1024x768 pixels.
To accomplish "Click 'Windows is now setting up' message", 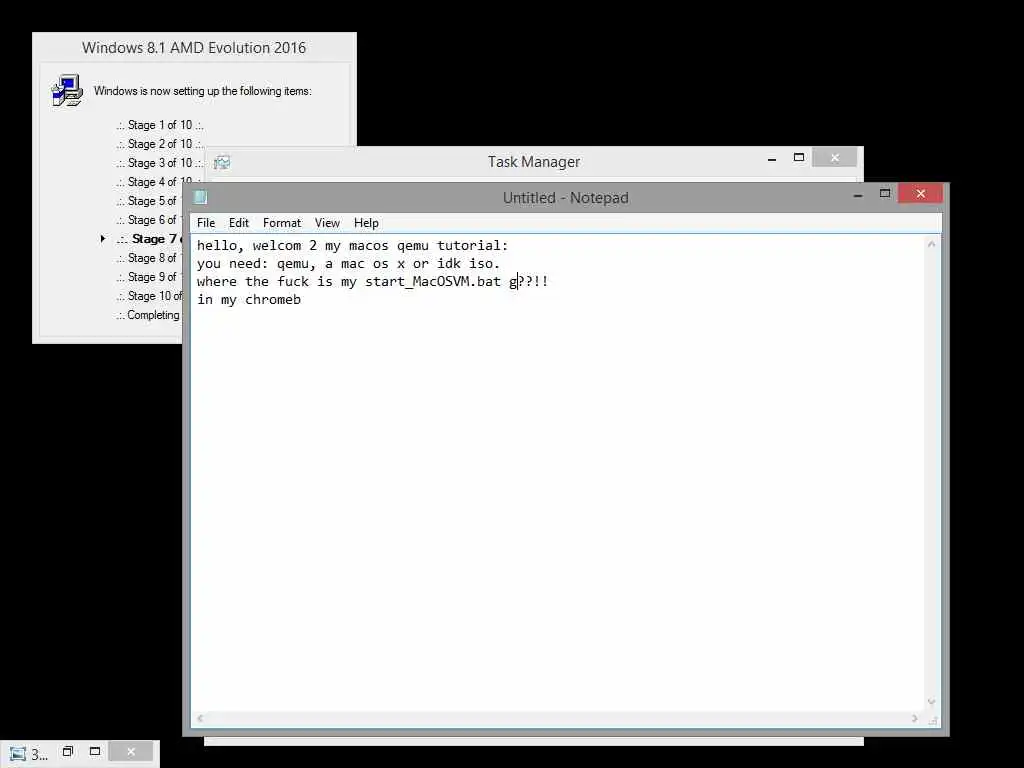I will click(202, 91).
